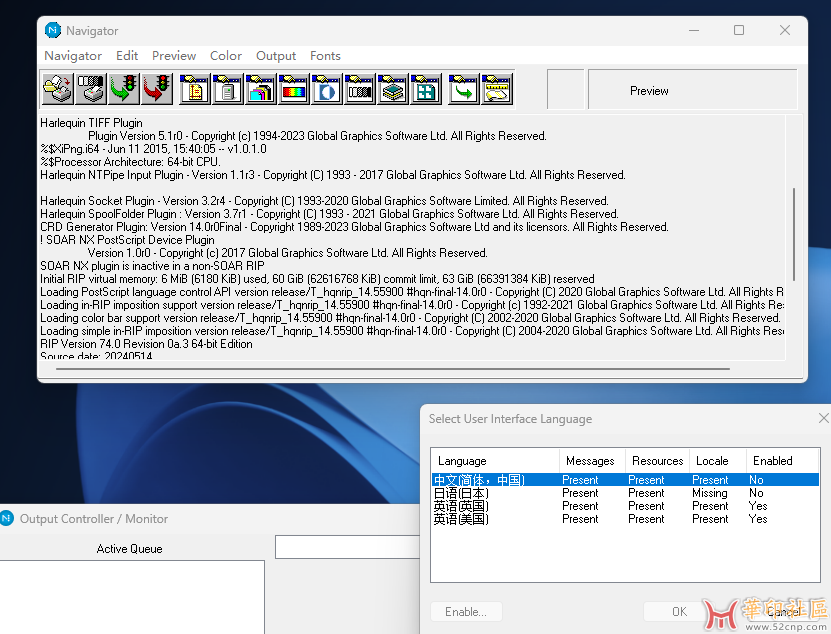This screenshot has height=634, width=831.
Task: Click 'SOAR NX PostScript Device Plugin' line
Action: tap(127, 240)
